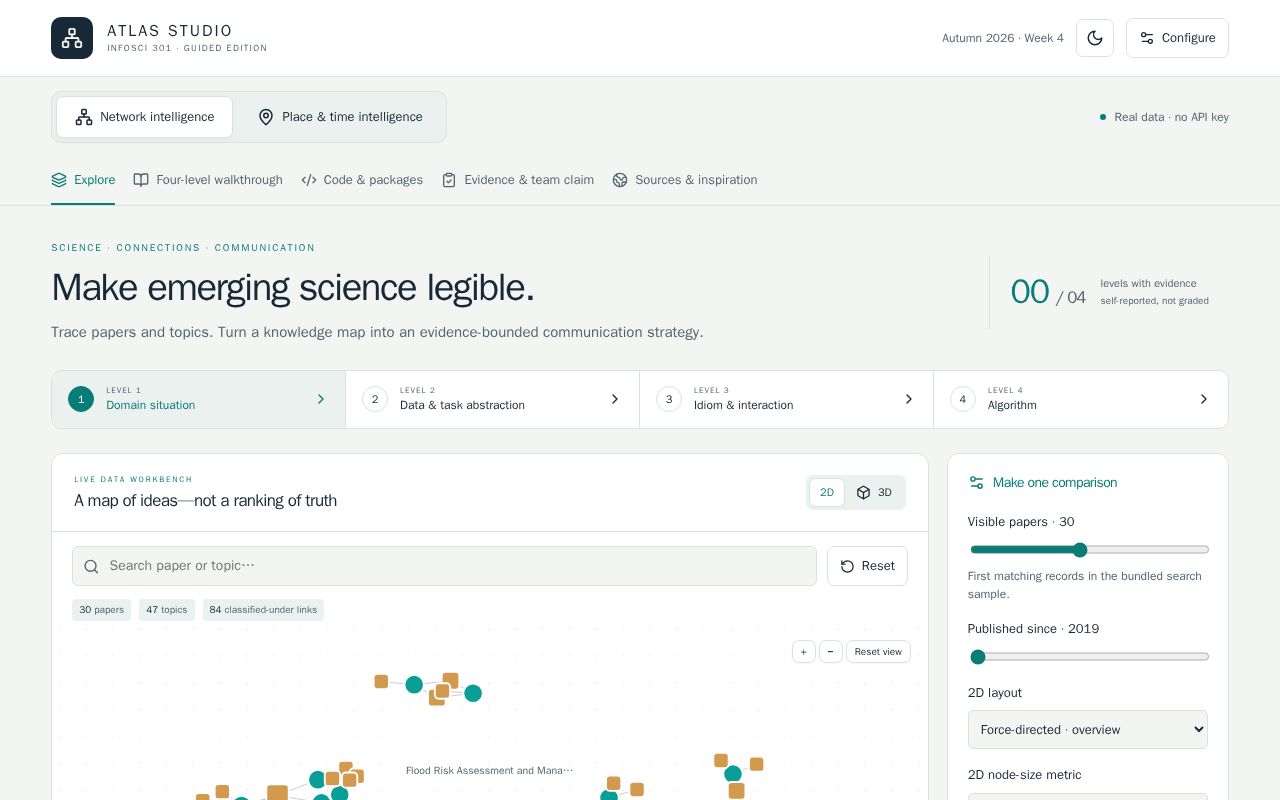Switch to Place & time intelligence

pos(340,117)
